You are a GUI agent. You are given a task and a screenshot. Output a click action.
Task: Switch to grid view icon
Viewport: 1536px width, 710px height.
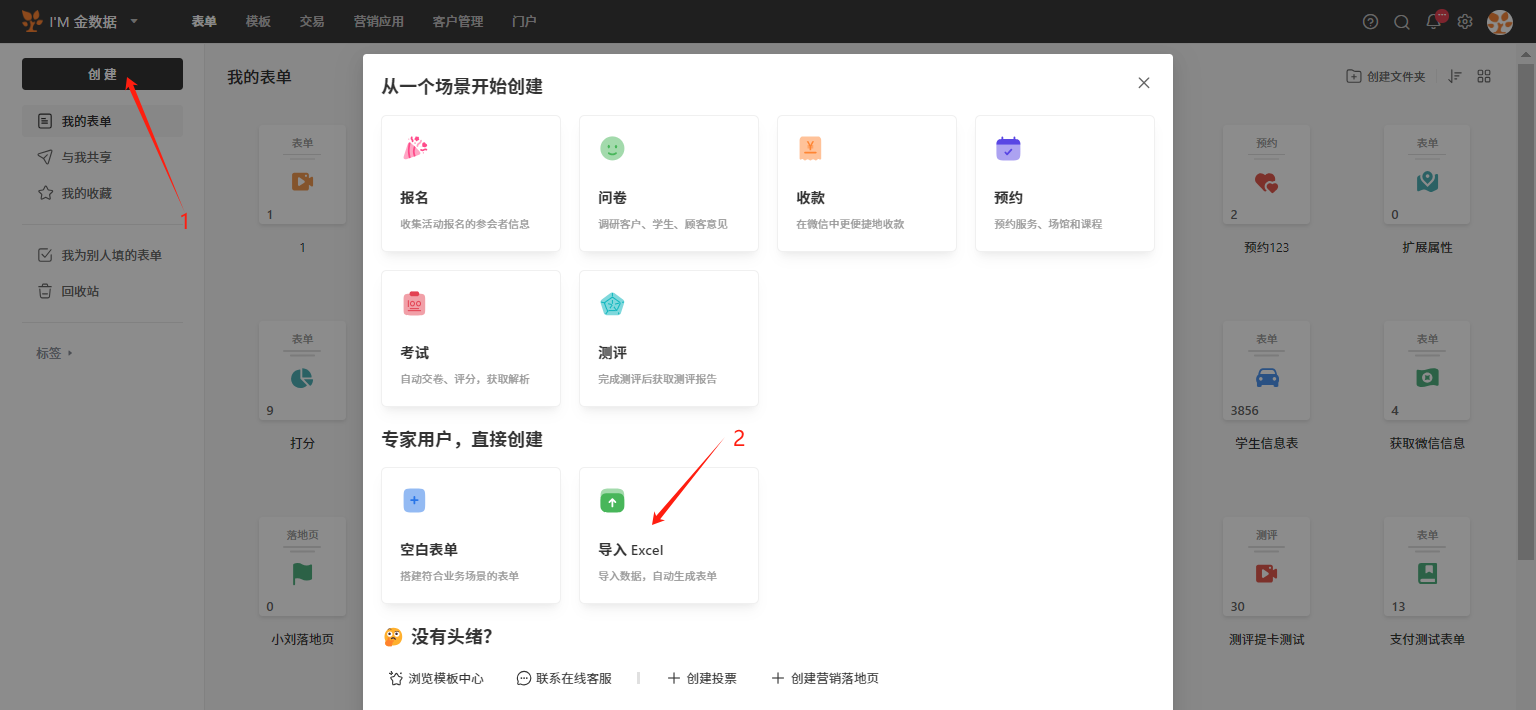coord(1484,77)
